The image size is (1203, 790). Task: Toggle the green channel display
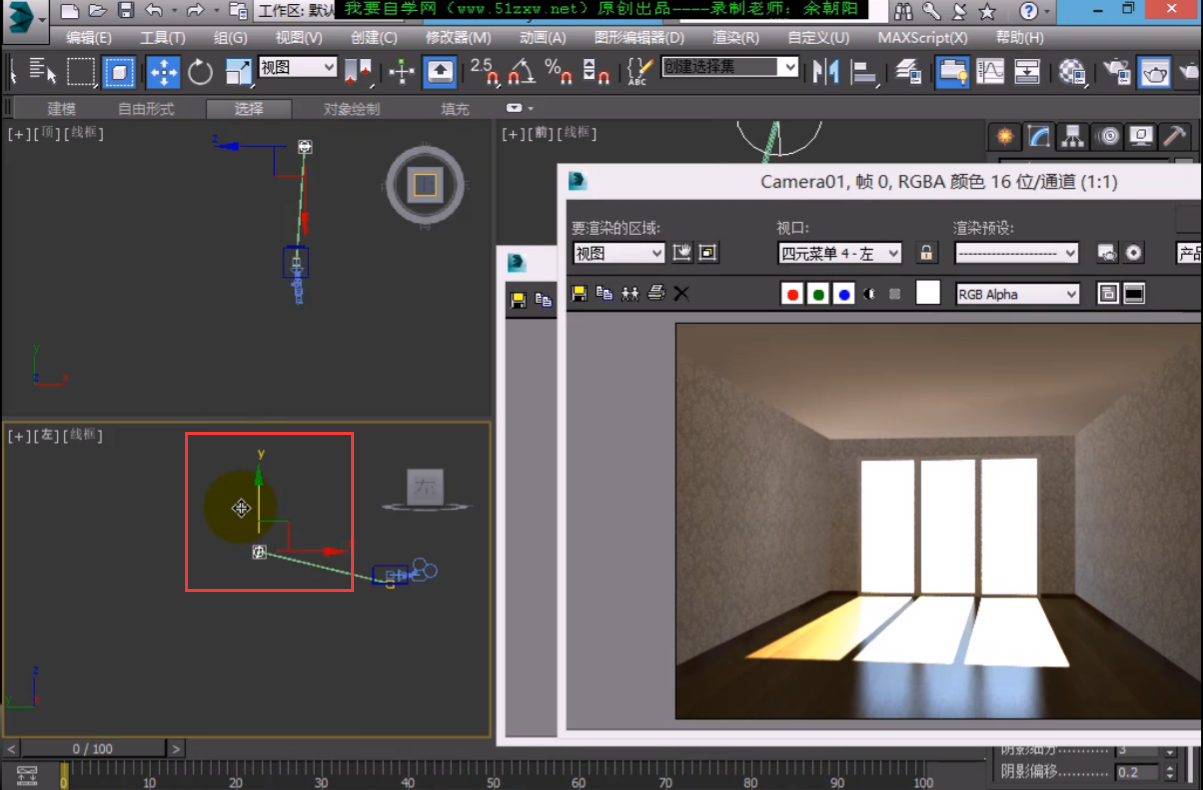[x=818, y=294]
